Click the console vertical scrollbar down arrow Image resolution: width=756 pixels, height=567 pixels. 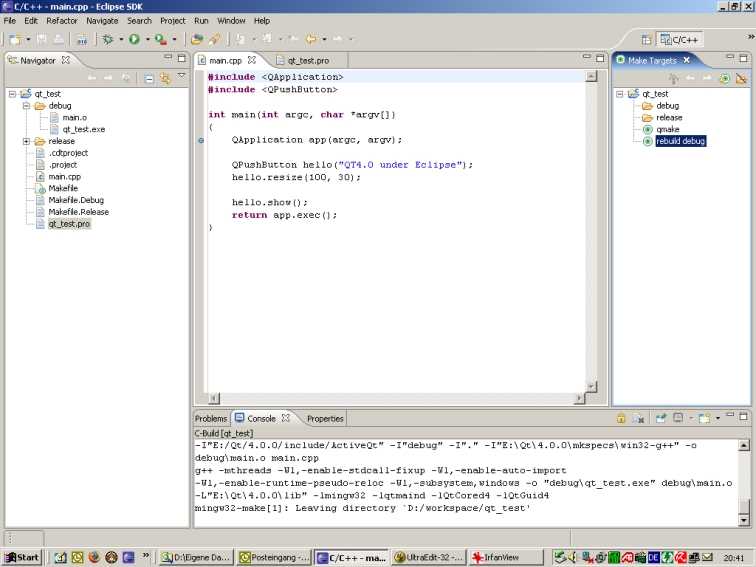743,520
